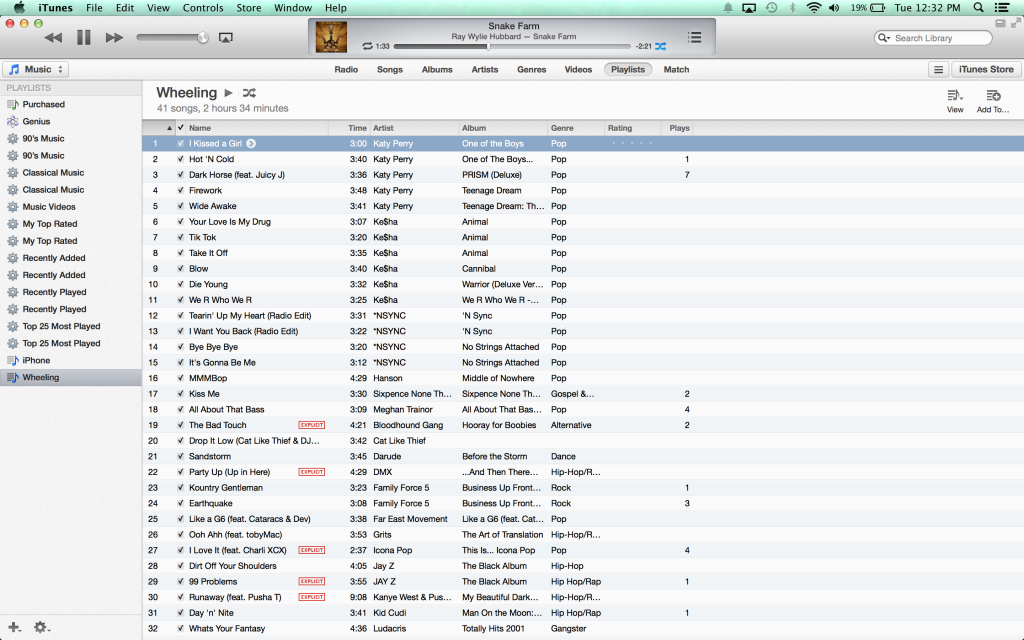Sort songs by Time column
Viewport: 1024px width, 640px height.
click(349, 128)
